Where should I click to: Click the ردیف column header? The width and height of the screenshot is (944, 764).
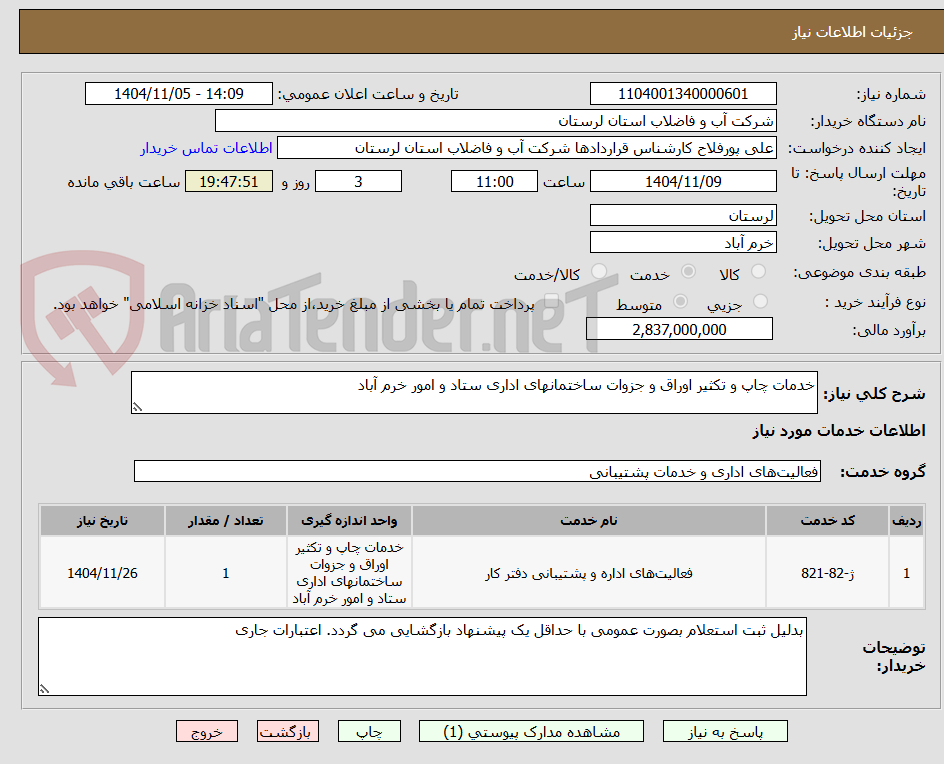(906, 521)
